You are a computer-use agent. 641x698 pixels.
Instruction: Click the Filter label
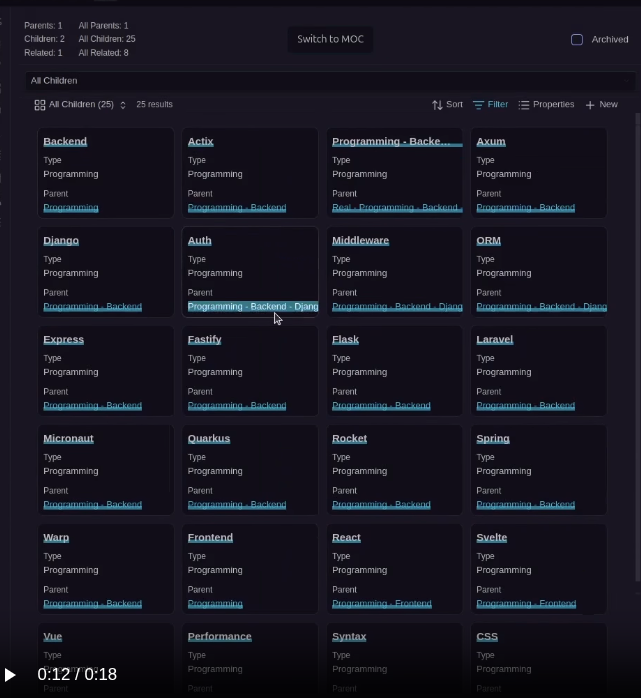pyautogui.click(x=498, y=104)
